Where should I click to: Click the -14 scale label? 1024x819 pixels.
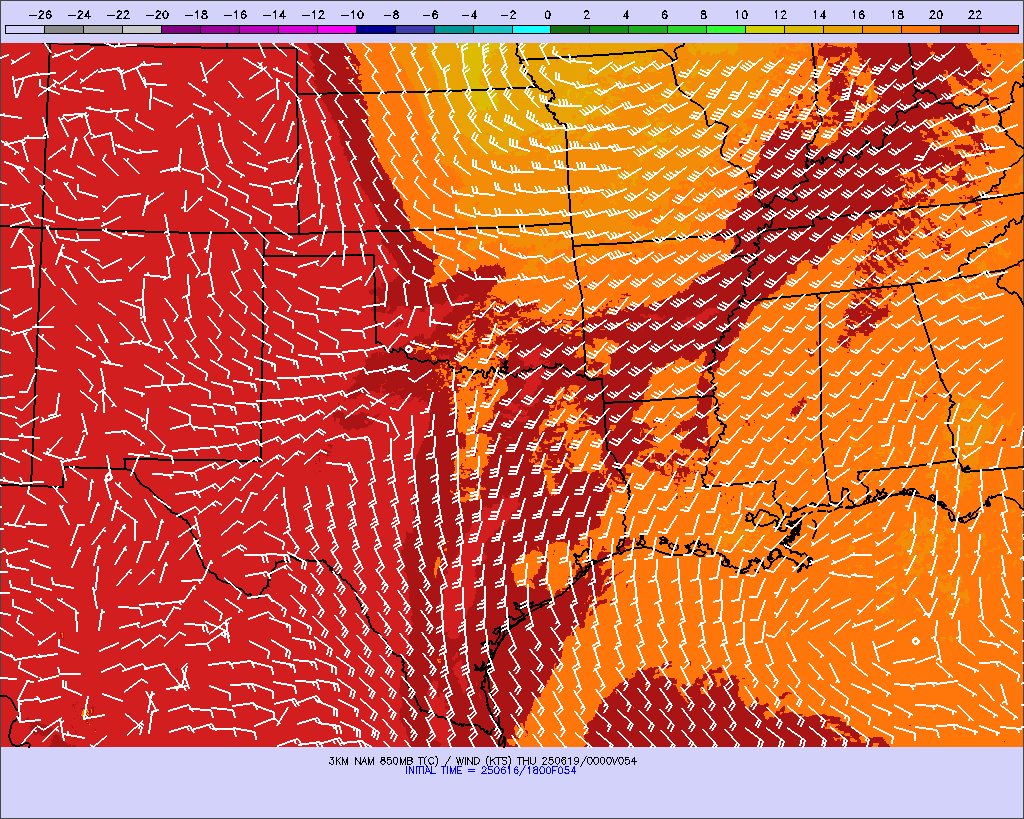click(x=275, y=14)
